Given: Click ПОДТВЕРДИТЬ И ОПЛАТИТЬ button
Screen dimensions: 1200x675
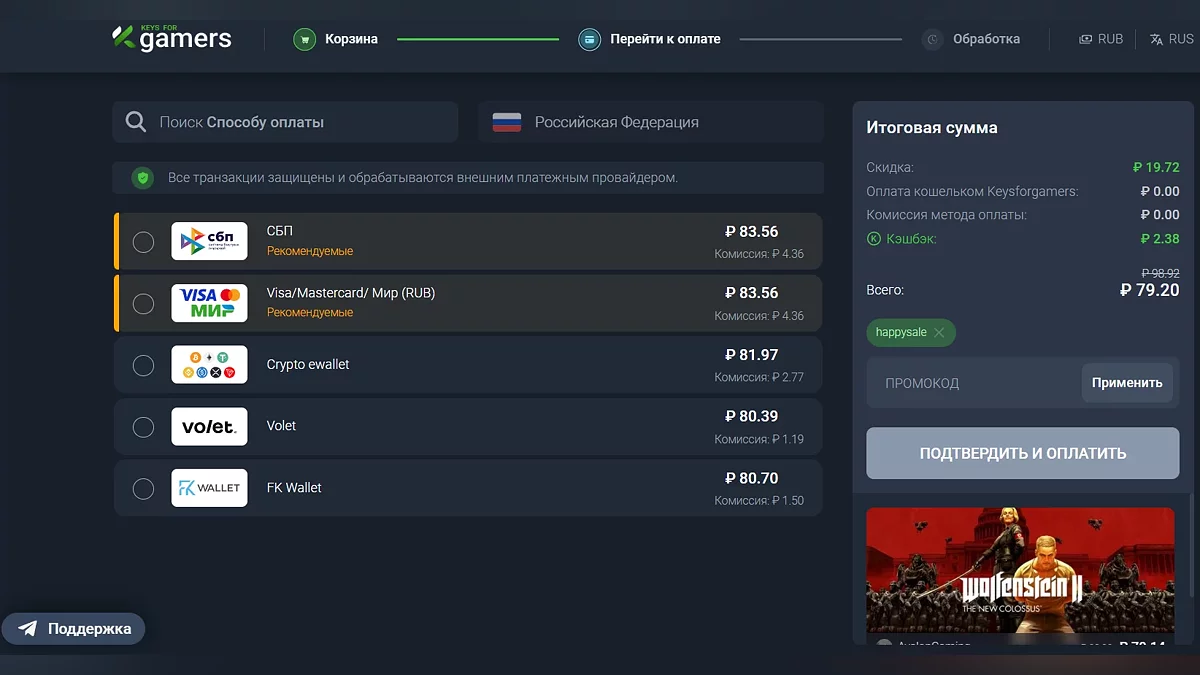Looking at the screenshot, I should (1023, 454).
